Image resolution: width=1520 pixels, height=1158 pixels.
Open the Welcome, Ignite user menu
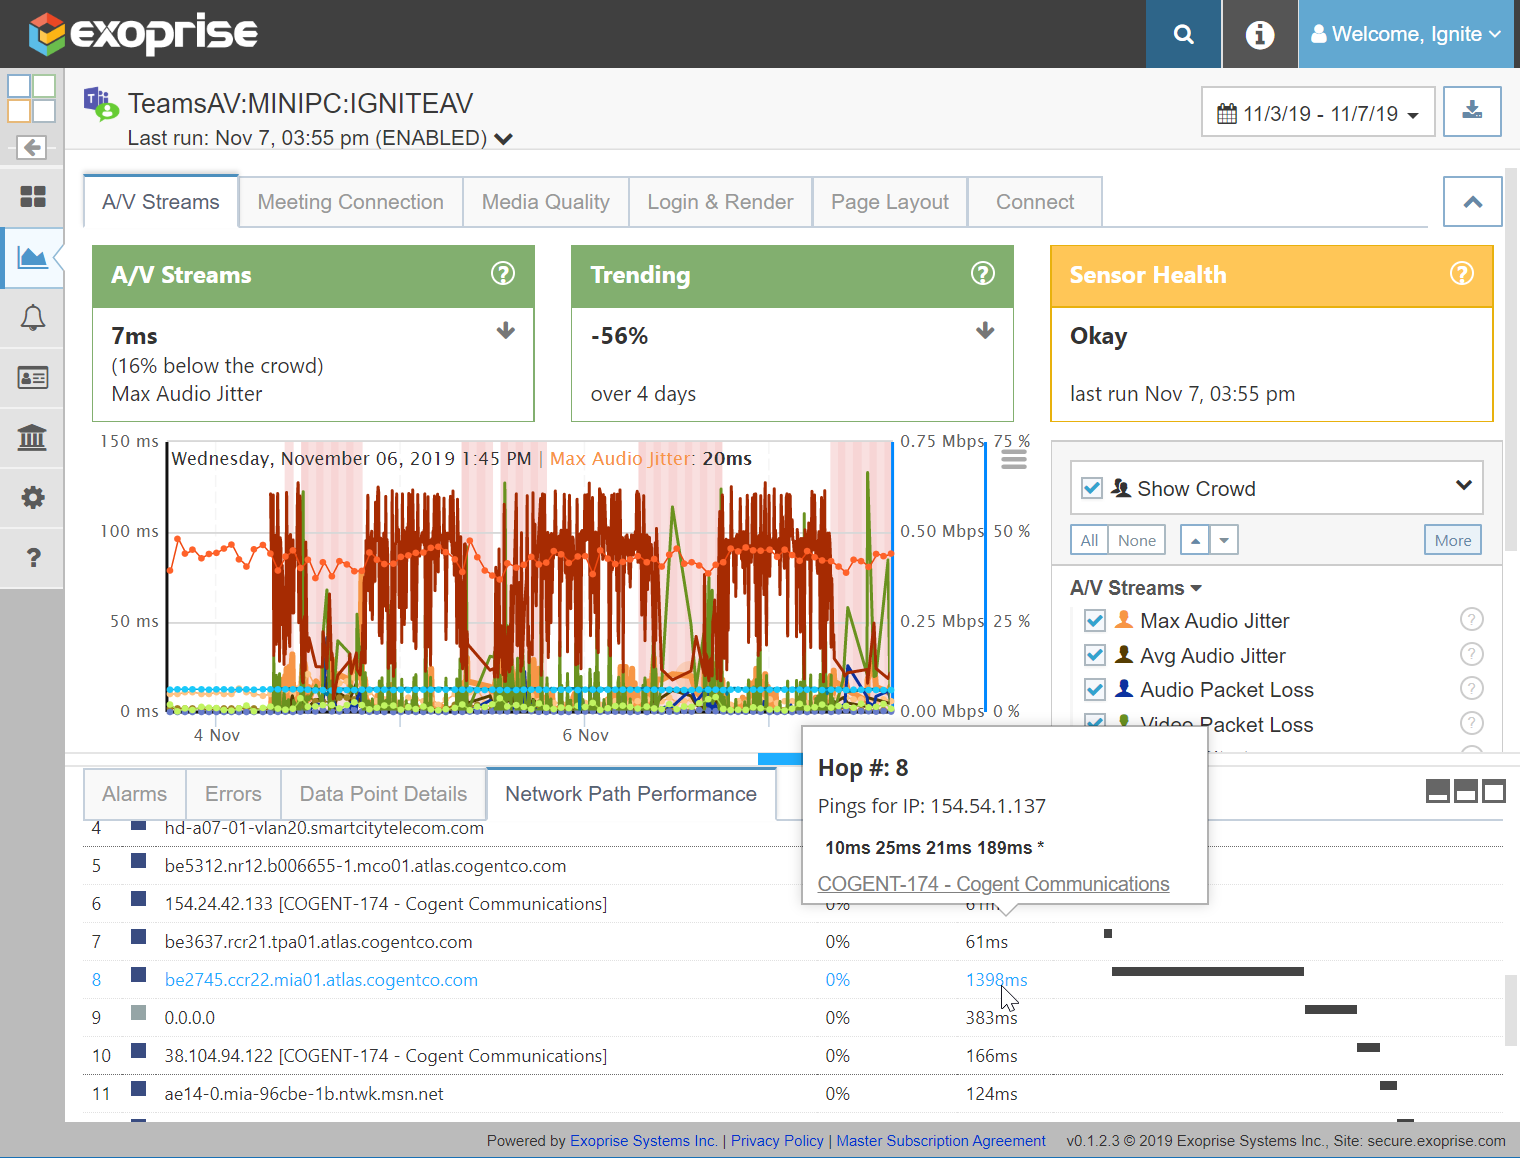[x=1408, y=34]
